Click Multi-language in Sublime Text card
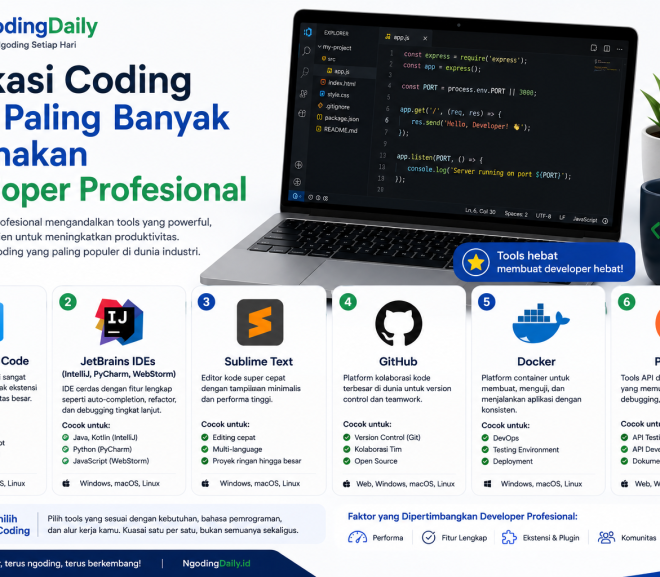Screen dimensions: 660x577 click(237, 449)
